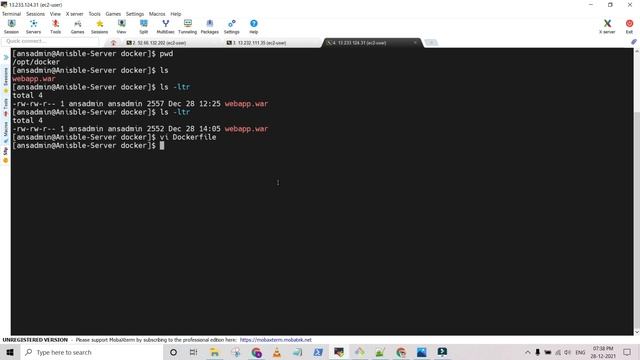The width and height of the screenshot is (640, 360).
Task: Switch to tab 2. 52.66.132.202 (ec2-user)
Action: pos(159,42)
